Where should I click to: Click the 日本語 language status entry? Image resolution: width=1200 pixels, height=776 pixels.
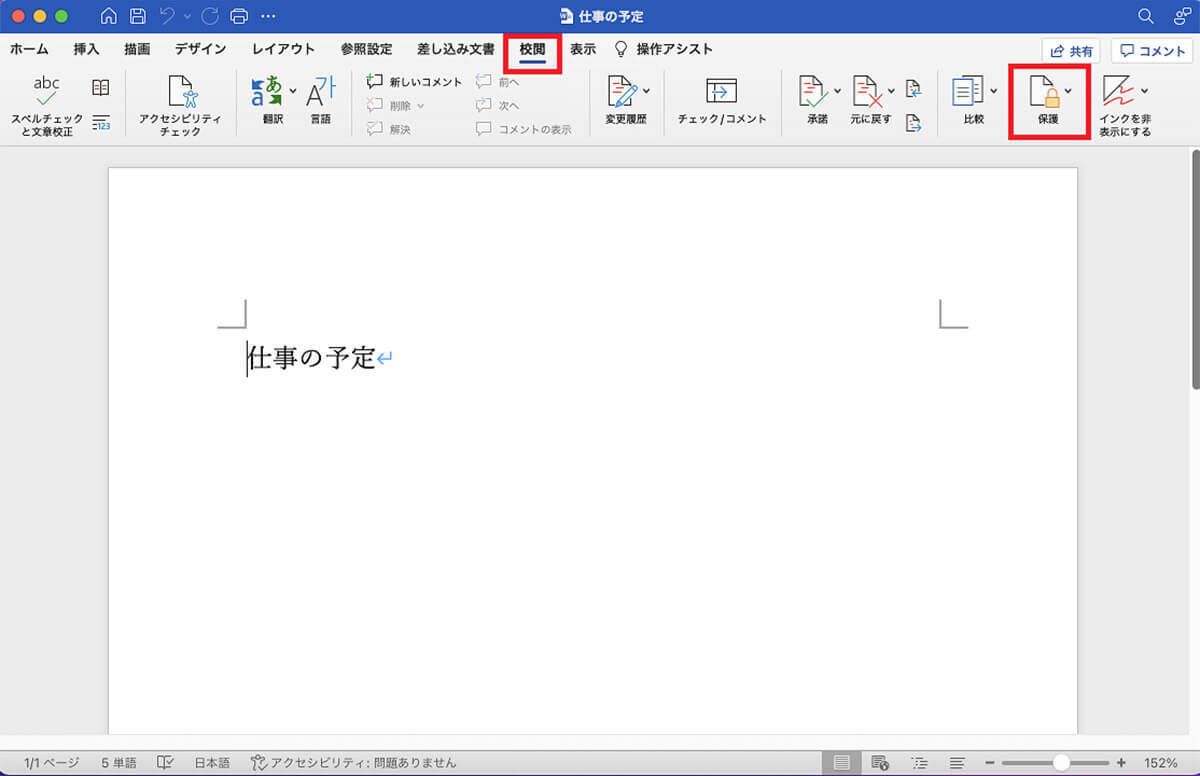click(x=214, y=762)
